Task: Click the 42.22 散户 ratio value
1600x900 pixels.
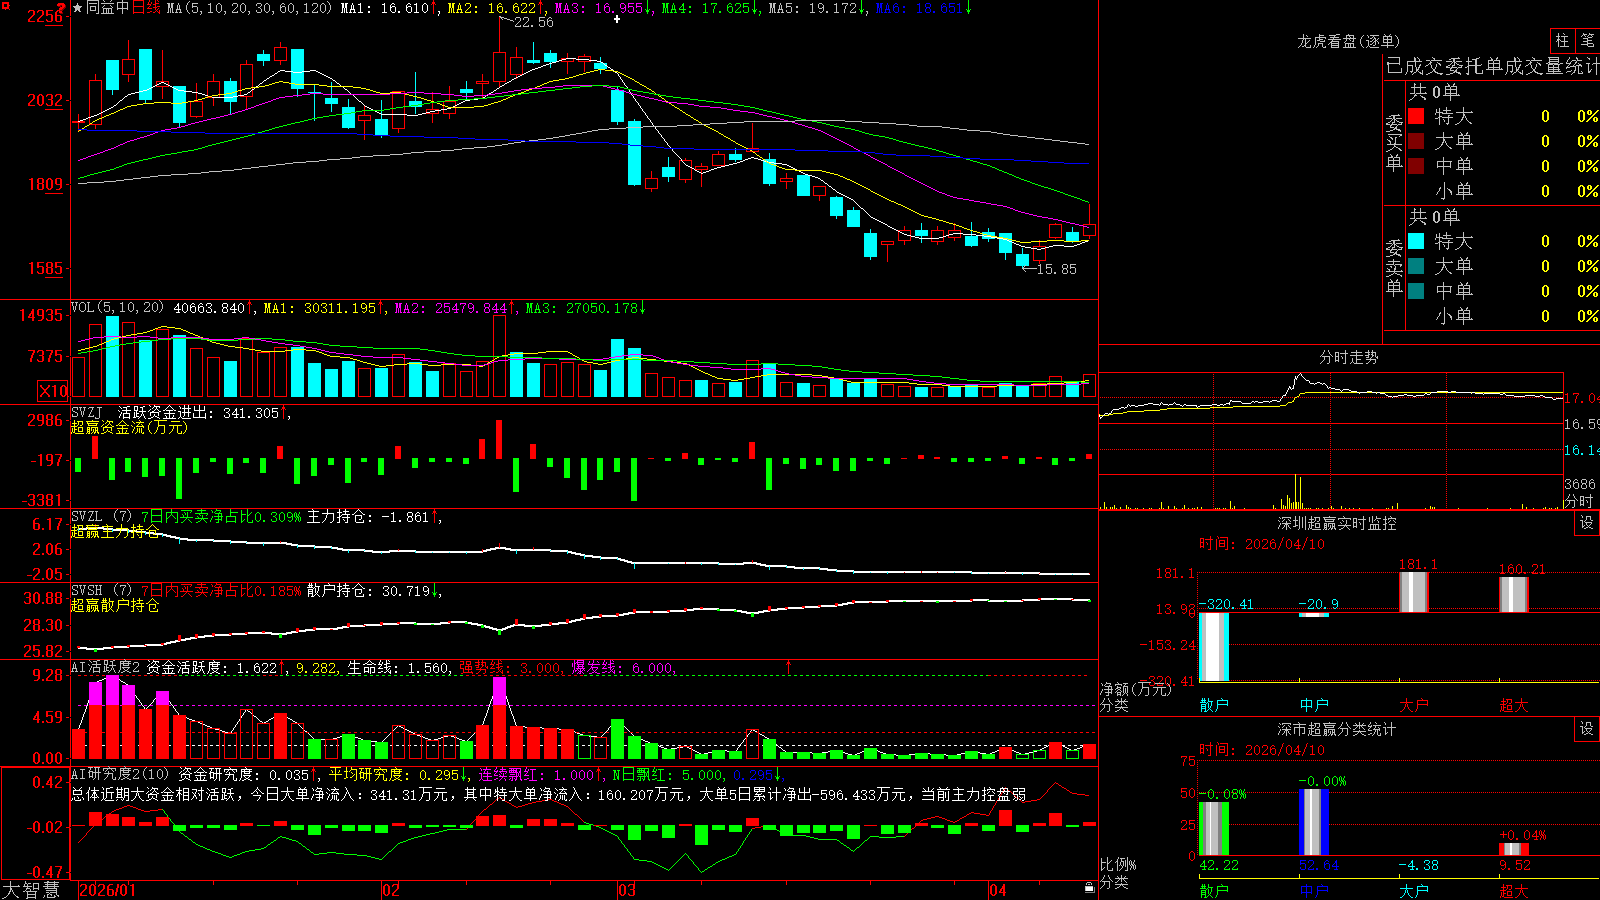Action: point(1219,865)
